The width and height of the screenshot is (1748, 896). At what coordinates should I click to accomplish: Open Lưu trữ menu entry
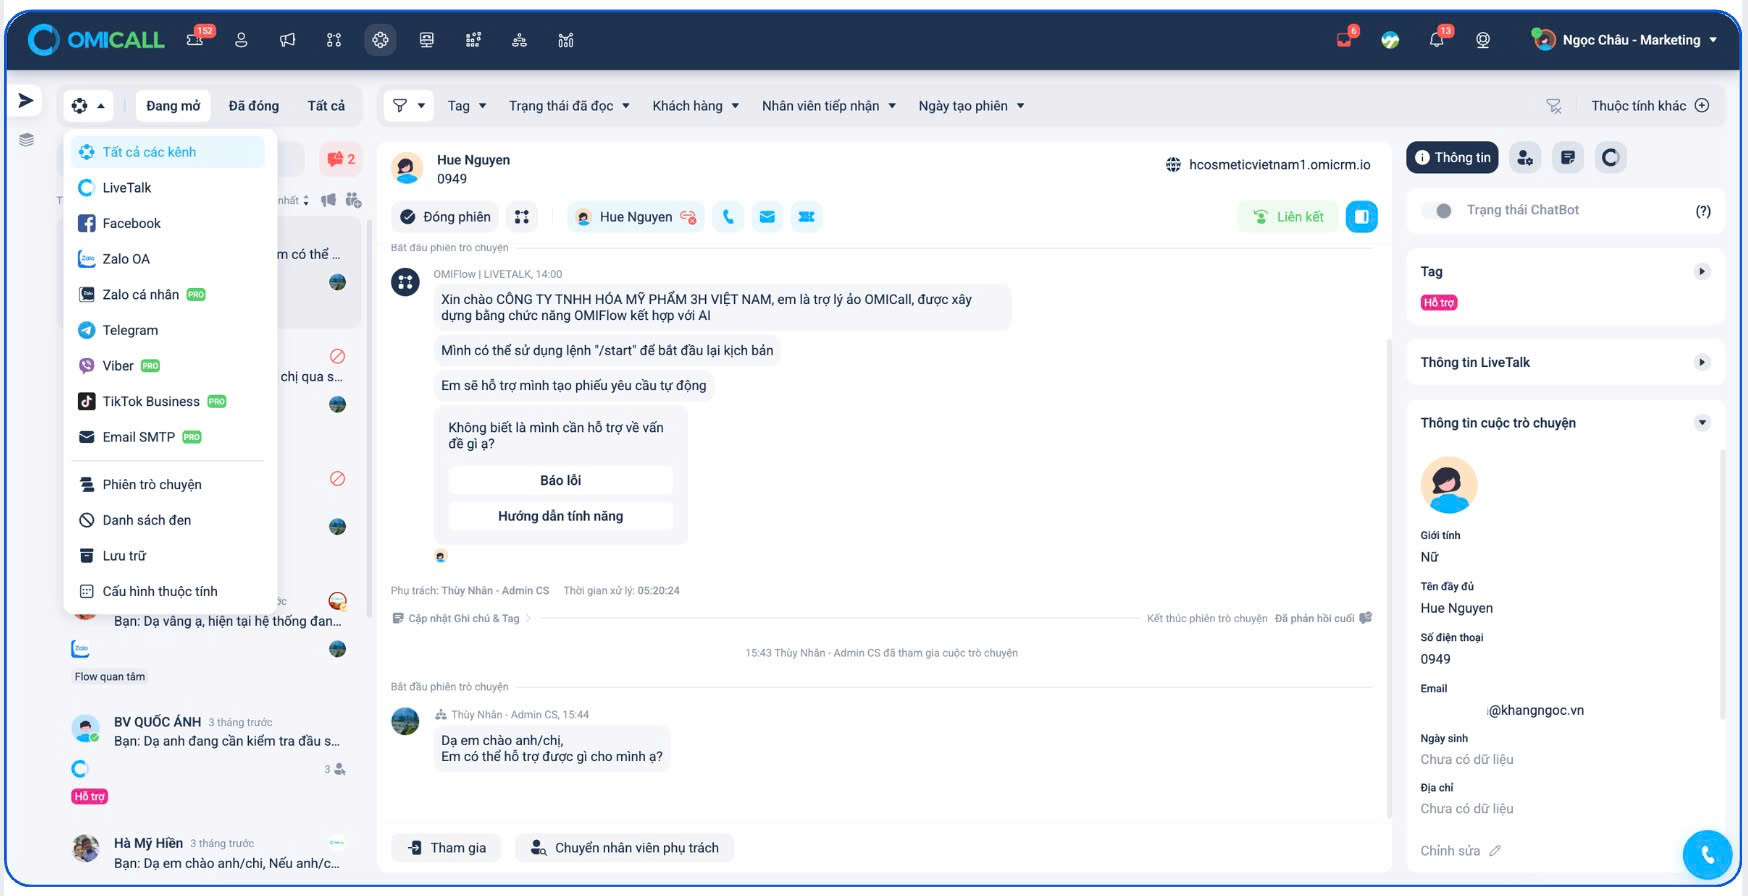(x=166, y=556)
